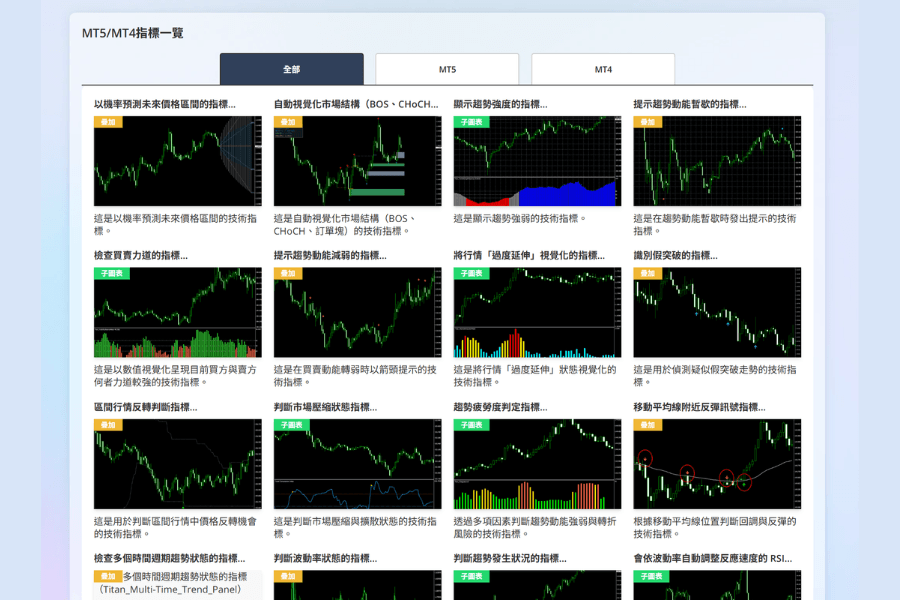Click description 透過多項因素判斷趨勢動能強弱與轉折風險
Viewport: 900px width, 600px height.
pyautogui.click(x=535, y=528)
